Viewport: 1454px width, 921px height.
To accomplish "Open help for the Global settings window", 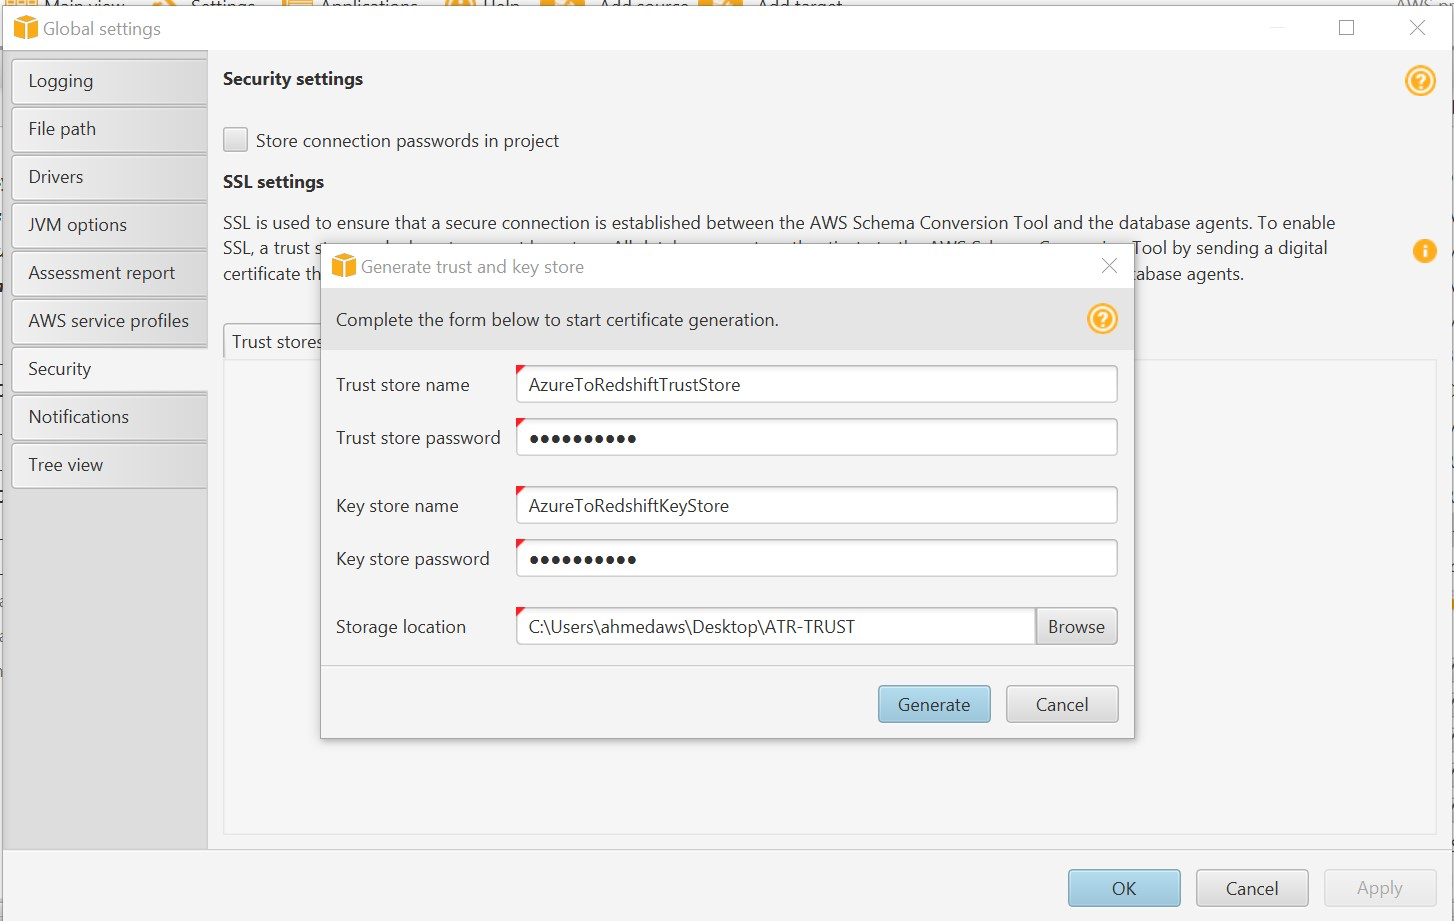I will [1420, 80].
